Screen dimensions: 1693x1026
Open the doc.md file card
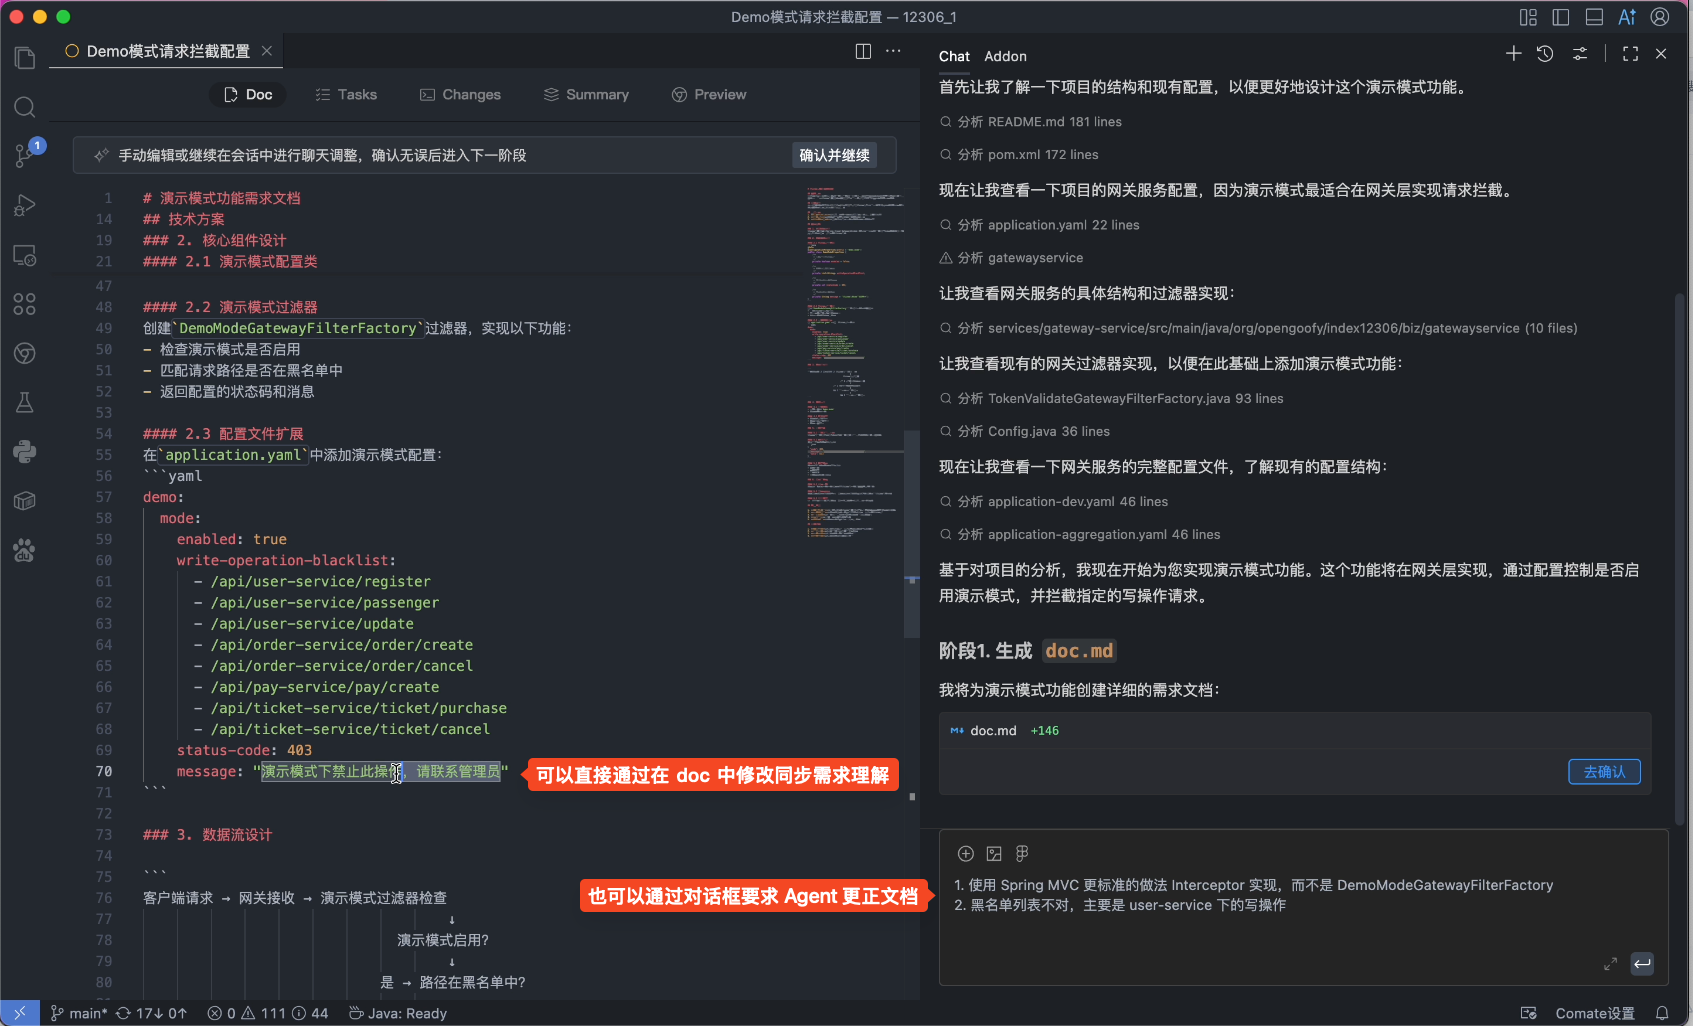[x=1295, y=730]
